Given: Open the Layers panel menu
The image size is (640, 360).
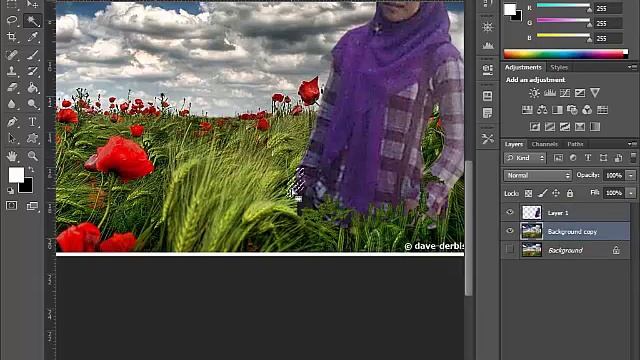Looking at the screenshot, I should pos(632,144).
